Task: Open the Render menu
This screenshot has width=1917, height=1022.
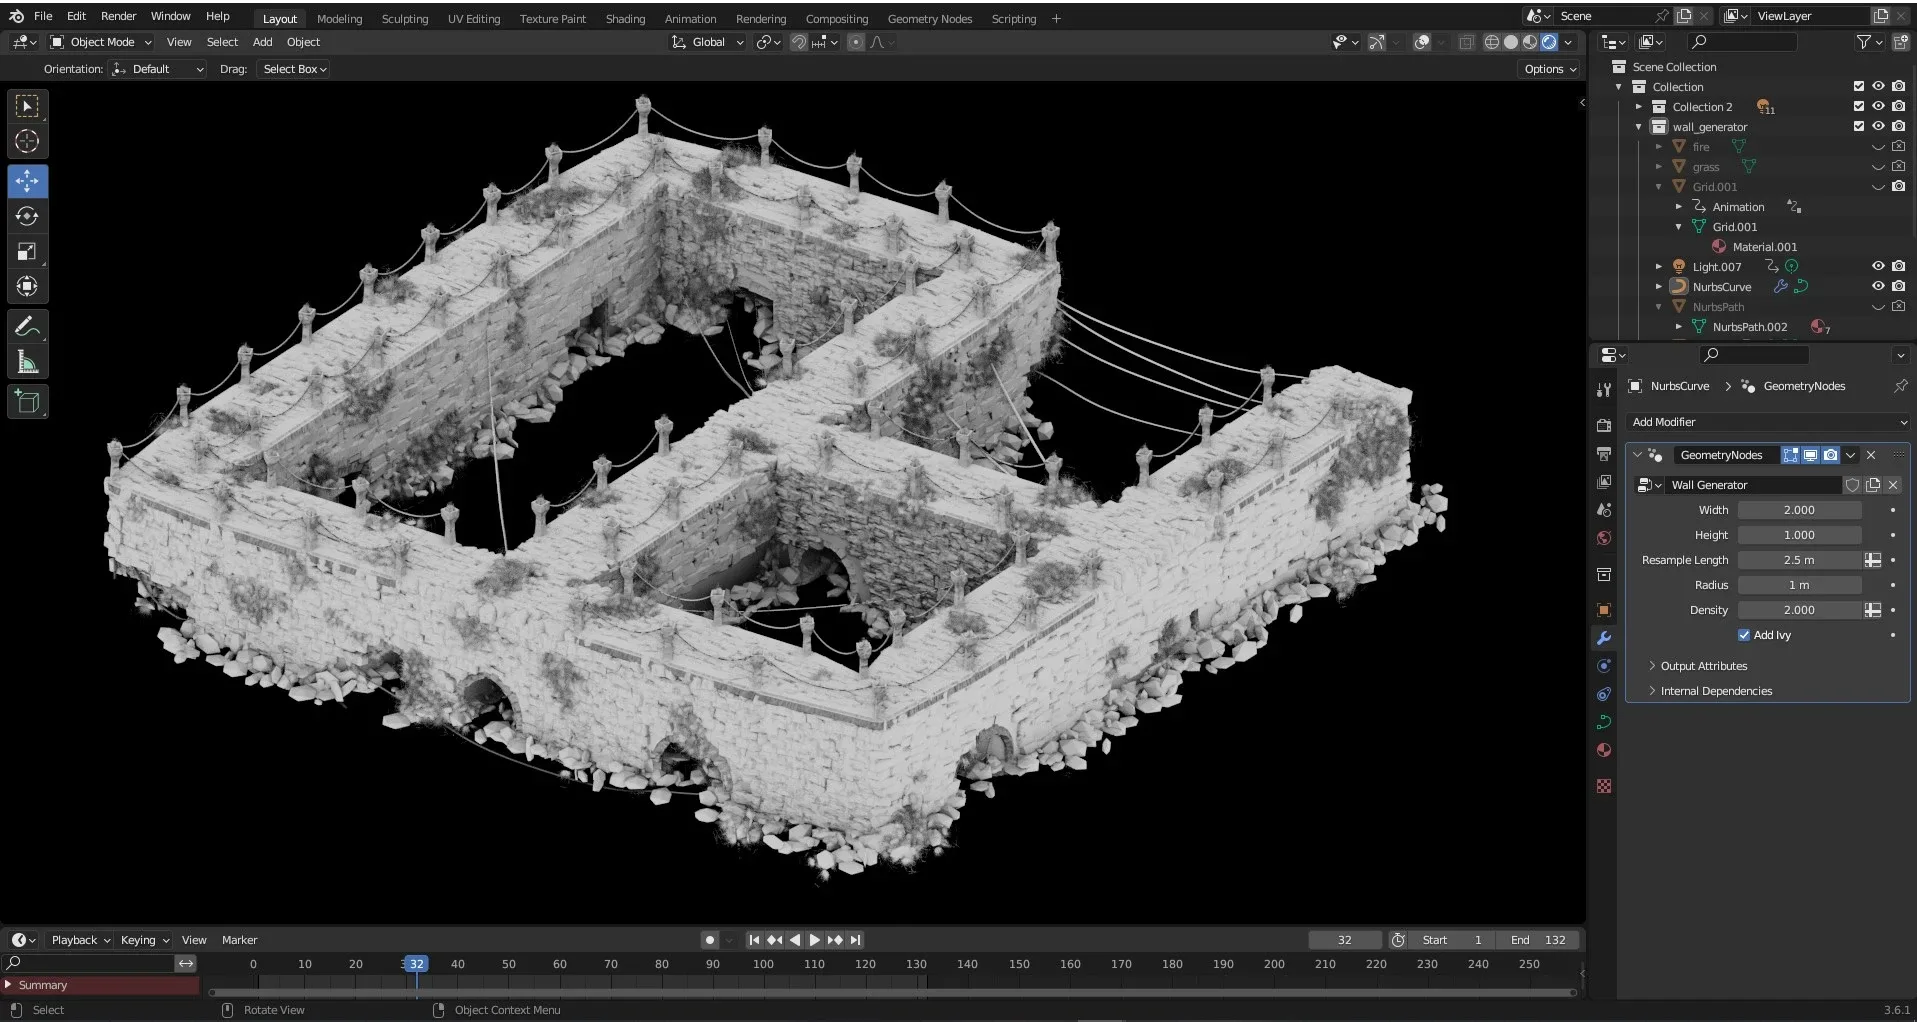Action: pos(118,16)
